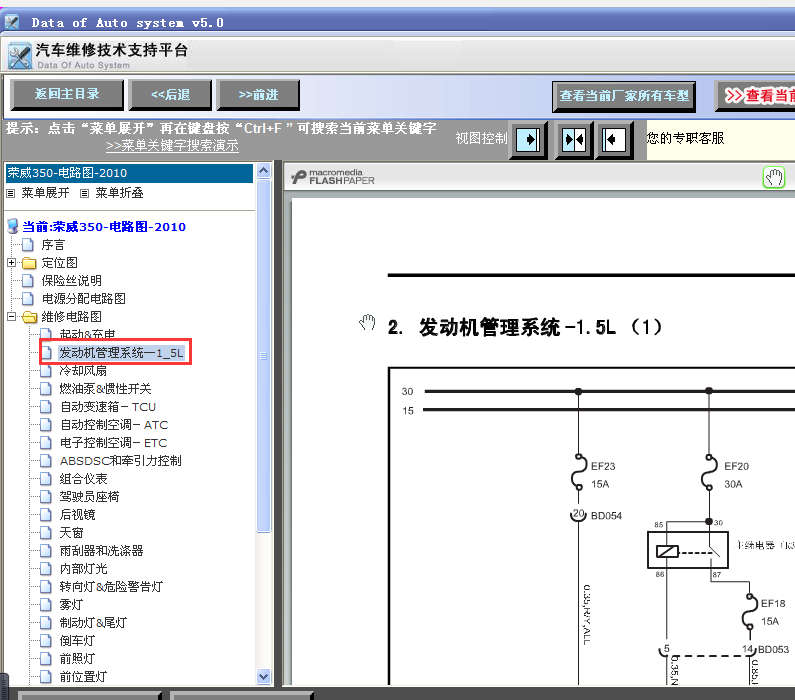795x700 pixels.
Task: Open 天窗 diagram
Action: click(x=71, y=533)
